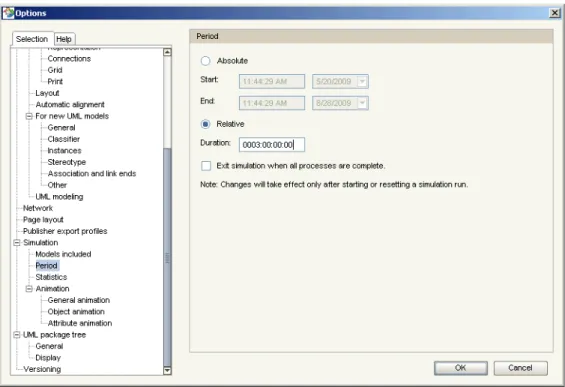Click the End time field
The width and height of the screenshot is (565, 387).
coord(272,103)
